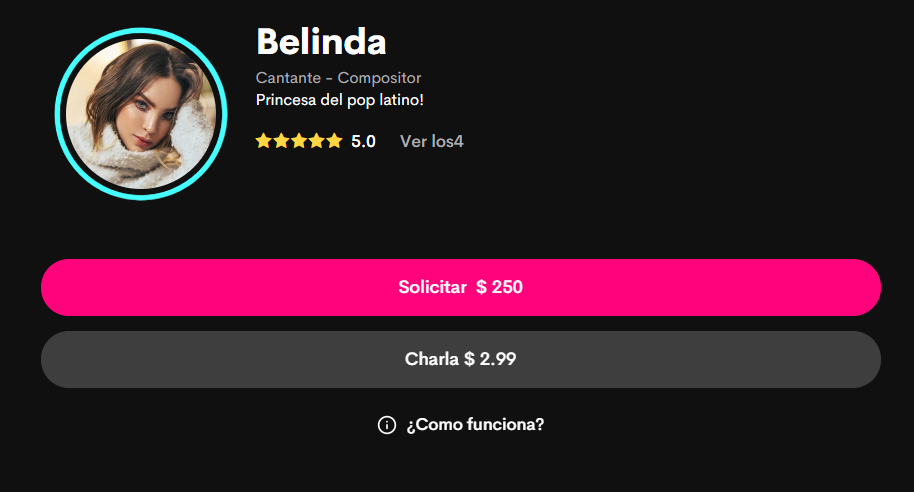Click the $ 250 price on the pink button
Screen dimensions: 914x492
tap(500, 287)
